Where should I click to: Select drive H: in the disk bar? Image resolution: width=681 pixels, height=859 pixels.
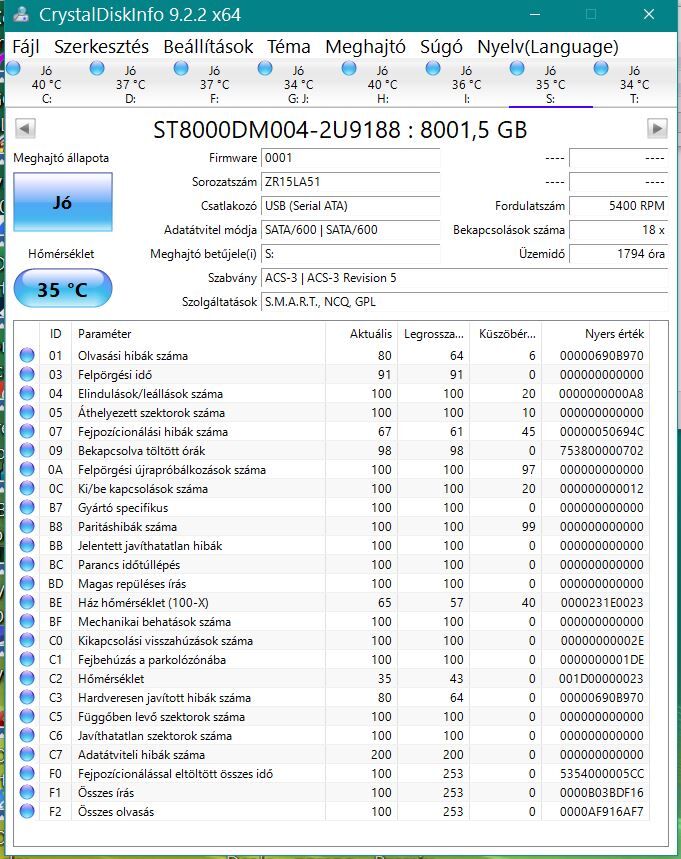(x=382, y=84)
